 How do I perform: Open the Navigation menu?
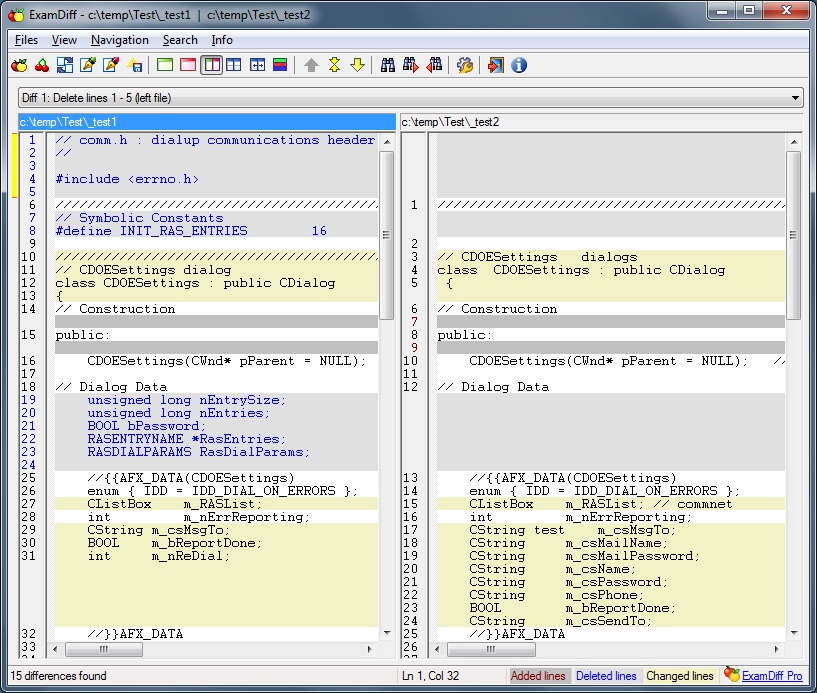coord(119,40)
